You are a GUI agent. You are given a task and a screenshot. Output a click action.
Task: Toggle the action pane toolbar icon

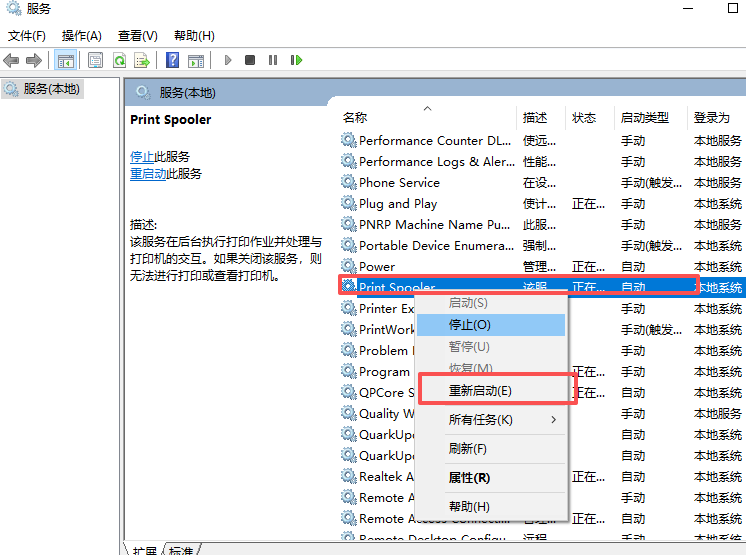coord(196,60)
